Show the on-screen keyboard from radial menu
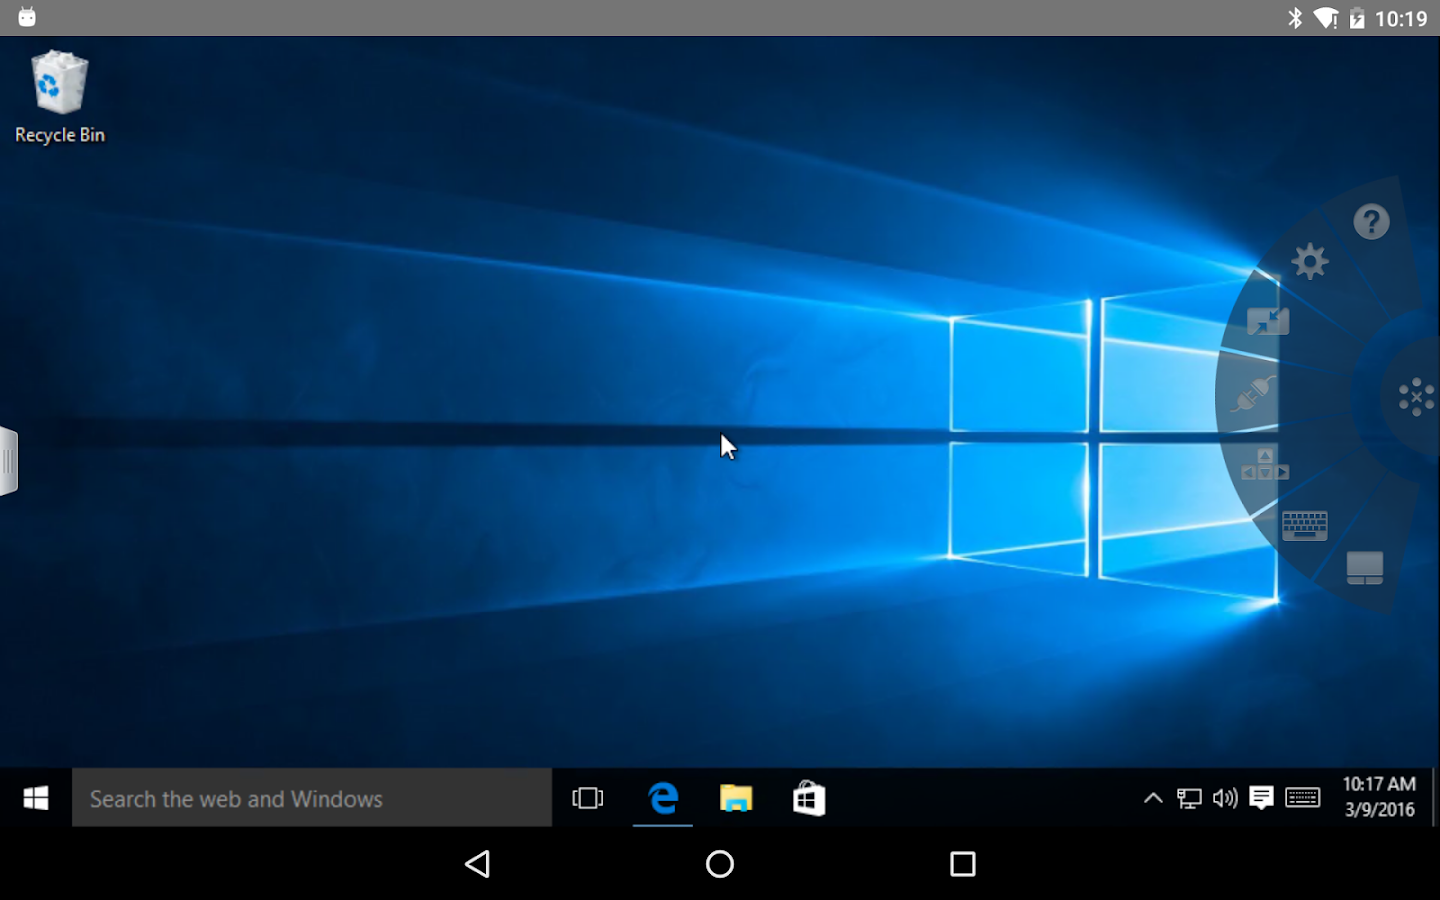This screenshot has width=1440, height=900. pyautogui.click(x=1305, y=525)
